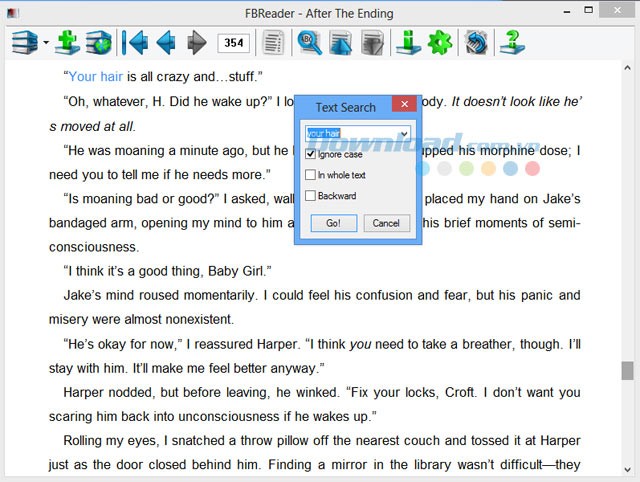
Task: Open help with the green question mark
Action: (513, 42)
